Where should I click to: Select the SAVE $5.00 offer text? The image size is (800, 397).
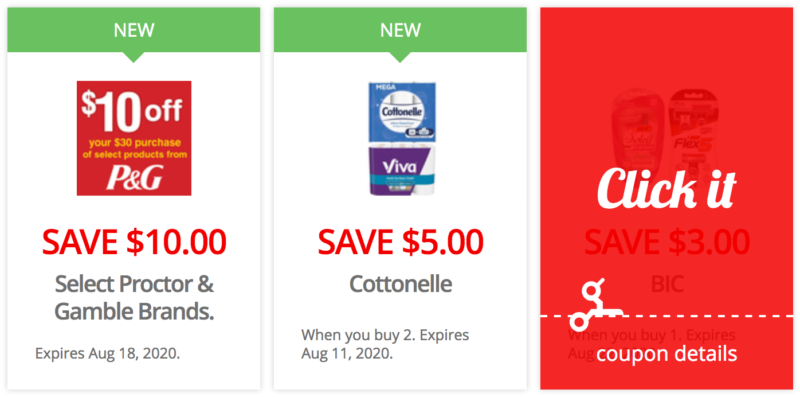[x=401, y=242]
